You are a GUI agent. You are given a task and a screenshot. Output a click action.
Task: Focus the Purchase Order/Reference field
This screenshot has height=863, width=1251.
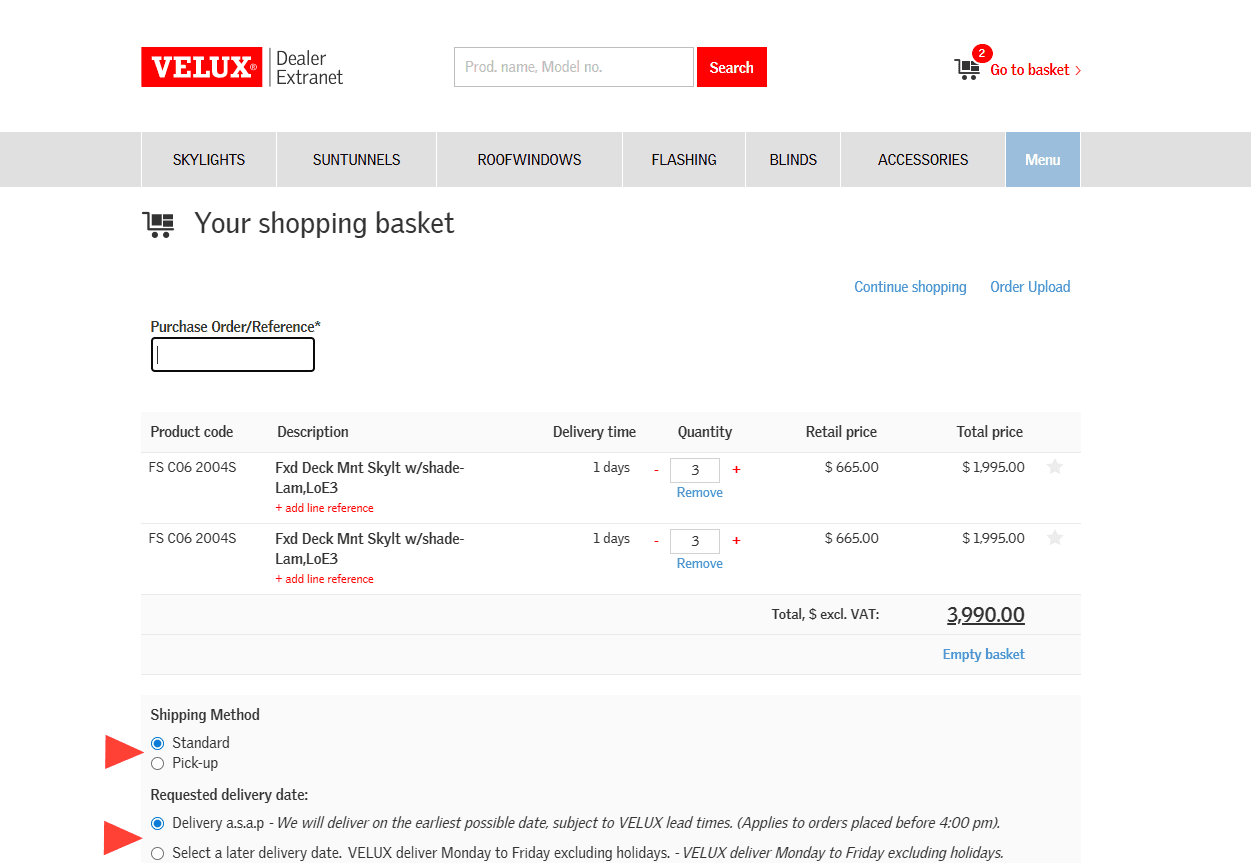(x=233, y=355)
